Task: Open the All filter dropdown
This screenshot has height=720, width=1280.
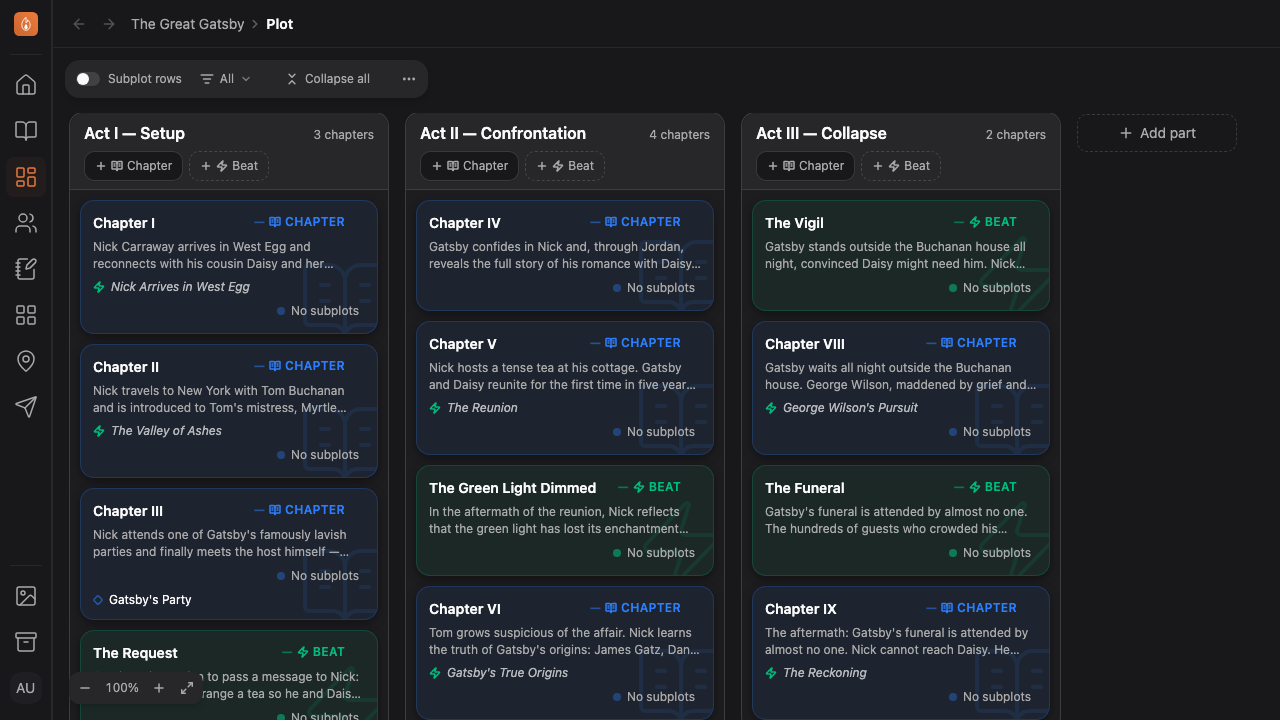Action: [226, 79]
